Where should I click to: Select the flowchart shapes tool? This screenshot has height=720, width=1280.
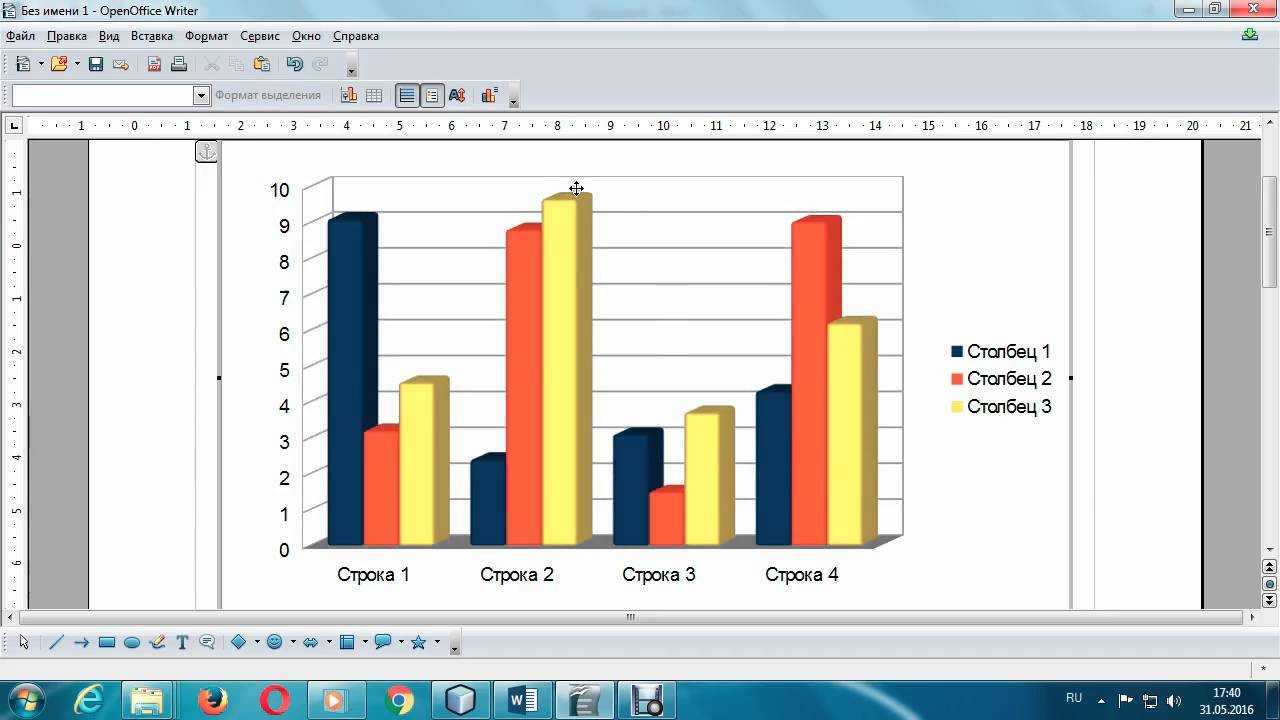pyautogui.click(x=347, y=642)
